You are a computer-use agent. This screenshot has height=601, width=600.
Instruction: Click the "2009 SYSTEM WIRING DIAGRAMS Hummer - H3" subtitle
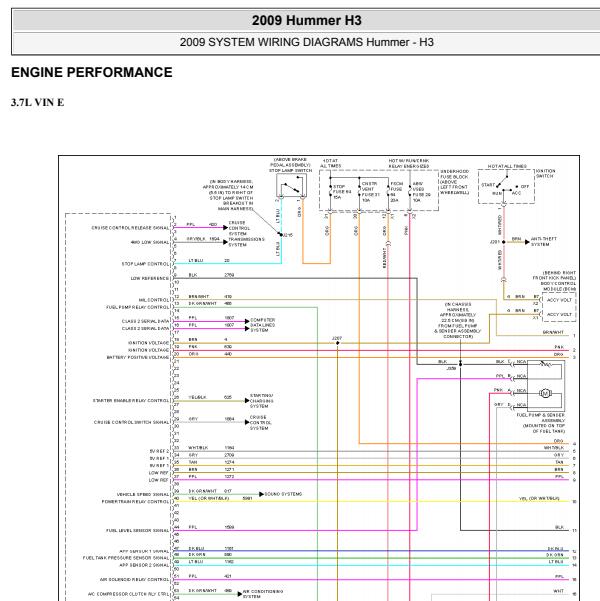[306, 42]
